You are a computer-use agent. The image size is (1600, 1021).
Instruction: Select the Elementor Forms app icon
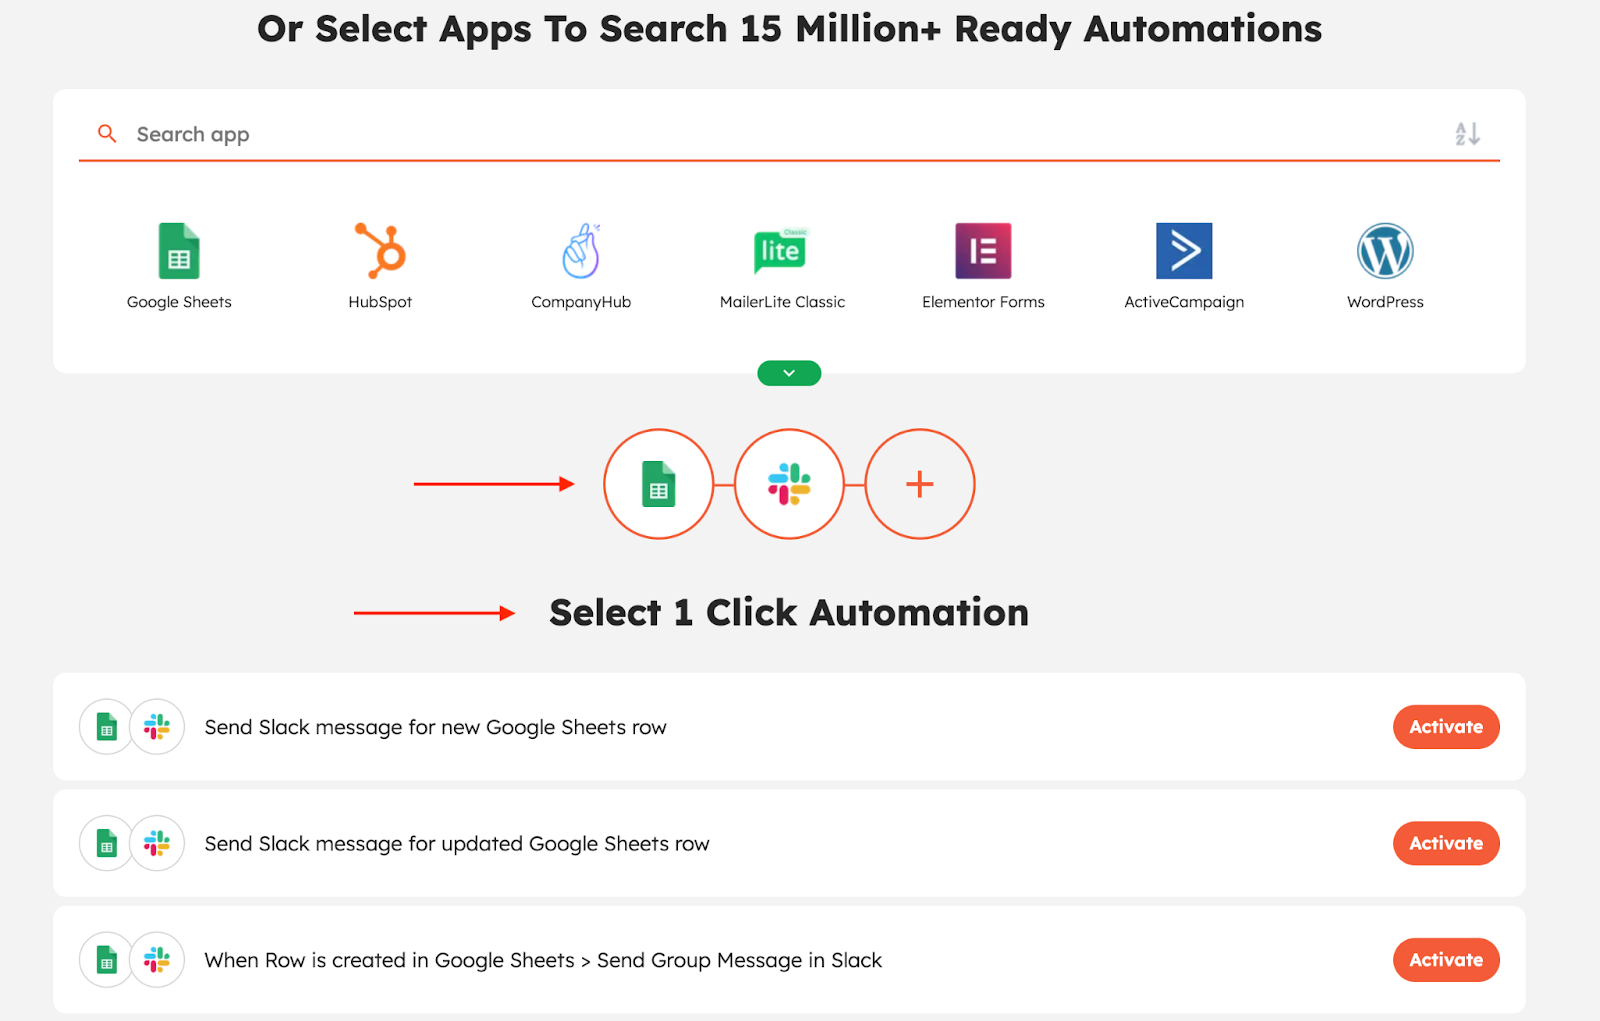click(983, 250)
